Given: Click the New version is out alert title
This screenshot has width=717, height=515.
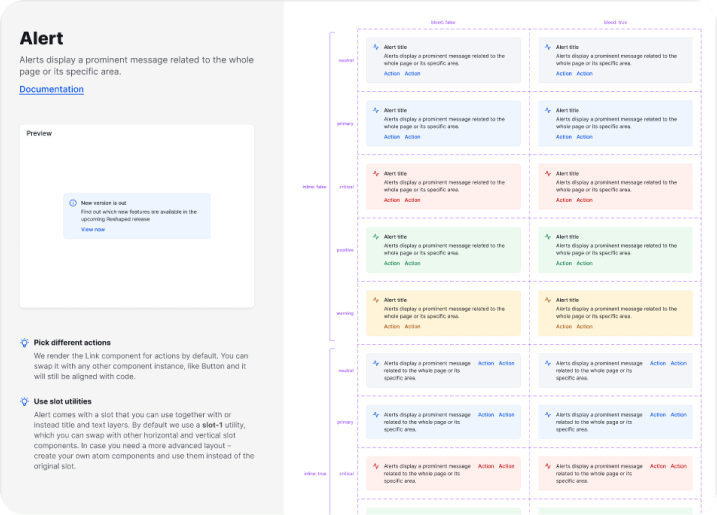Looking at the screenshot, I should pos(104,203).
